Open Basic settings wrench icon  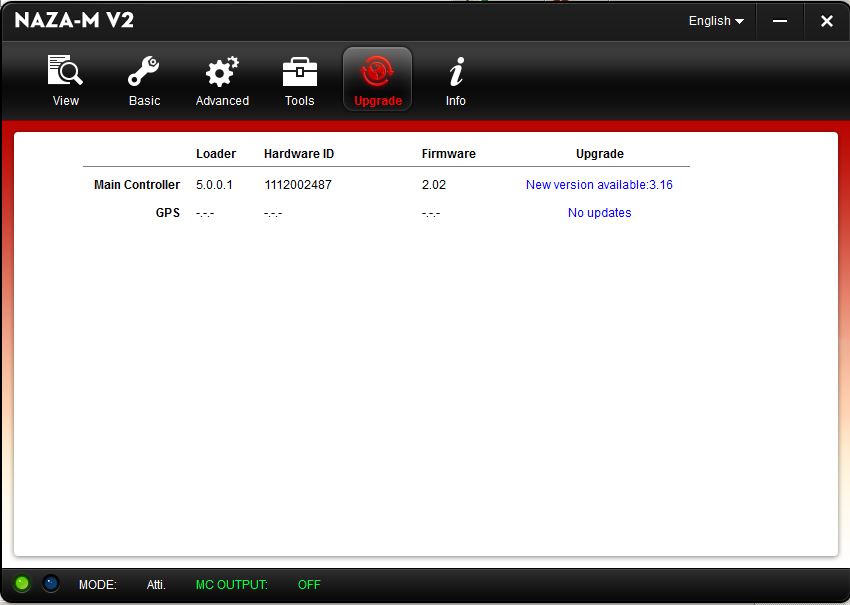[144, 73]
